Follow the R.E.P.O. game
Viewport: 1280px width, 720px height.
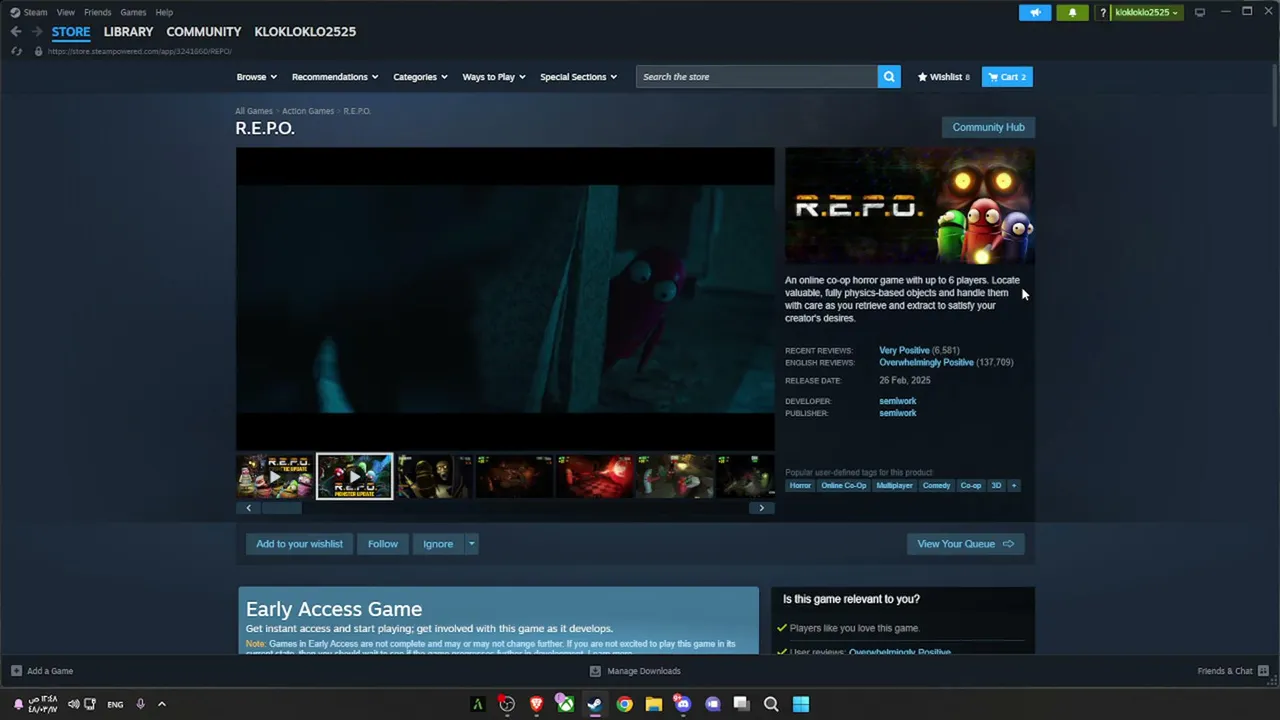[383, 544]
